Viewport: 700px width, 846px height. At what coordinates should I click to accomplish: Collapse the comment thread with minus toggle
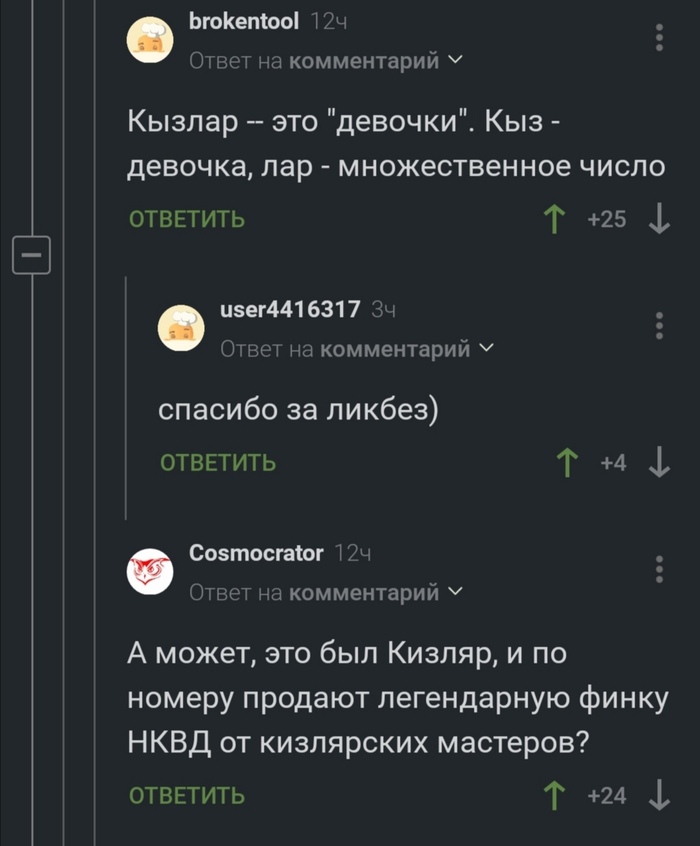[x=29, y=256]
